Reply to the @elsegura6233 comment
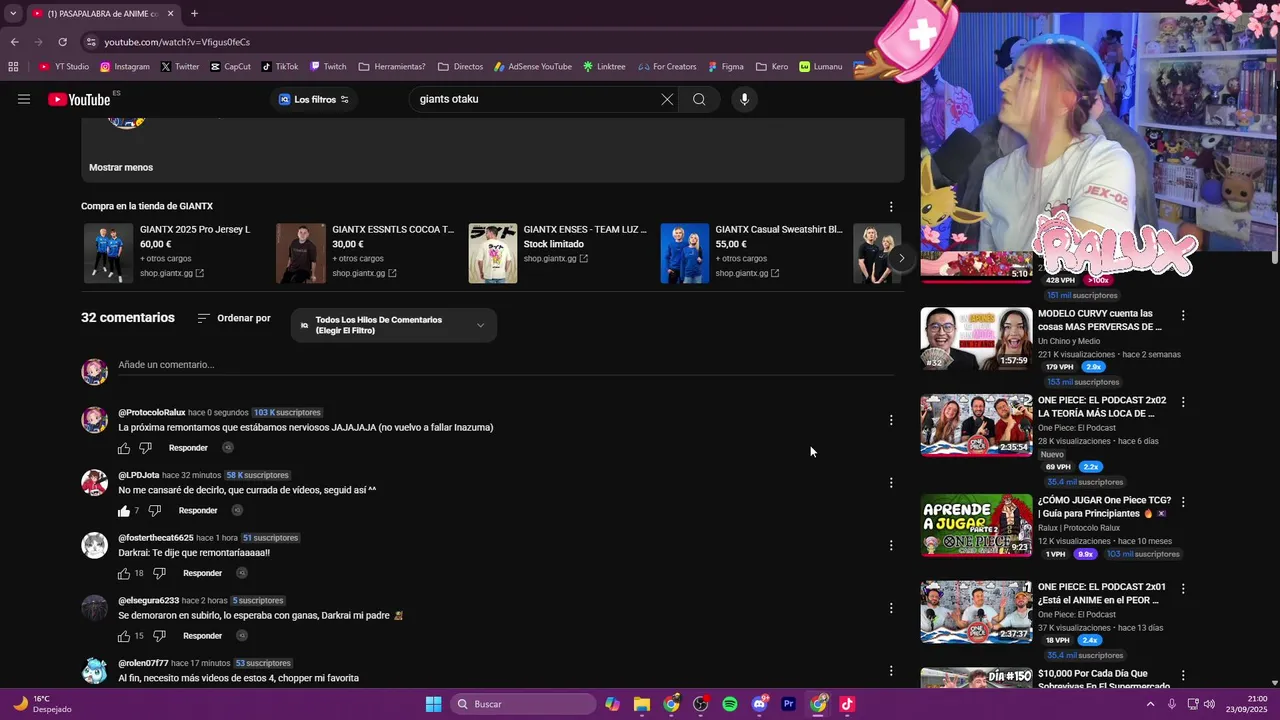Image resolution: width=1280 pixels, height=720 pixels. click(x=202, y=636)
